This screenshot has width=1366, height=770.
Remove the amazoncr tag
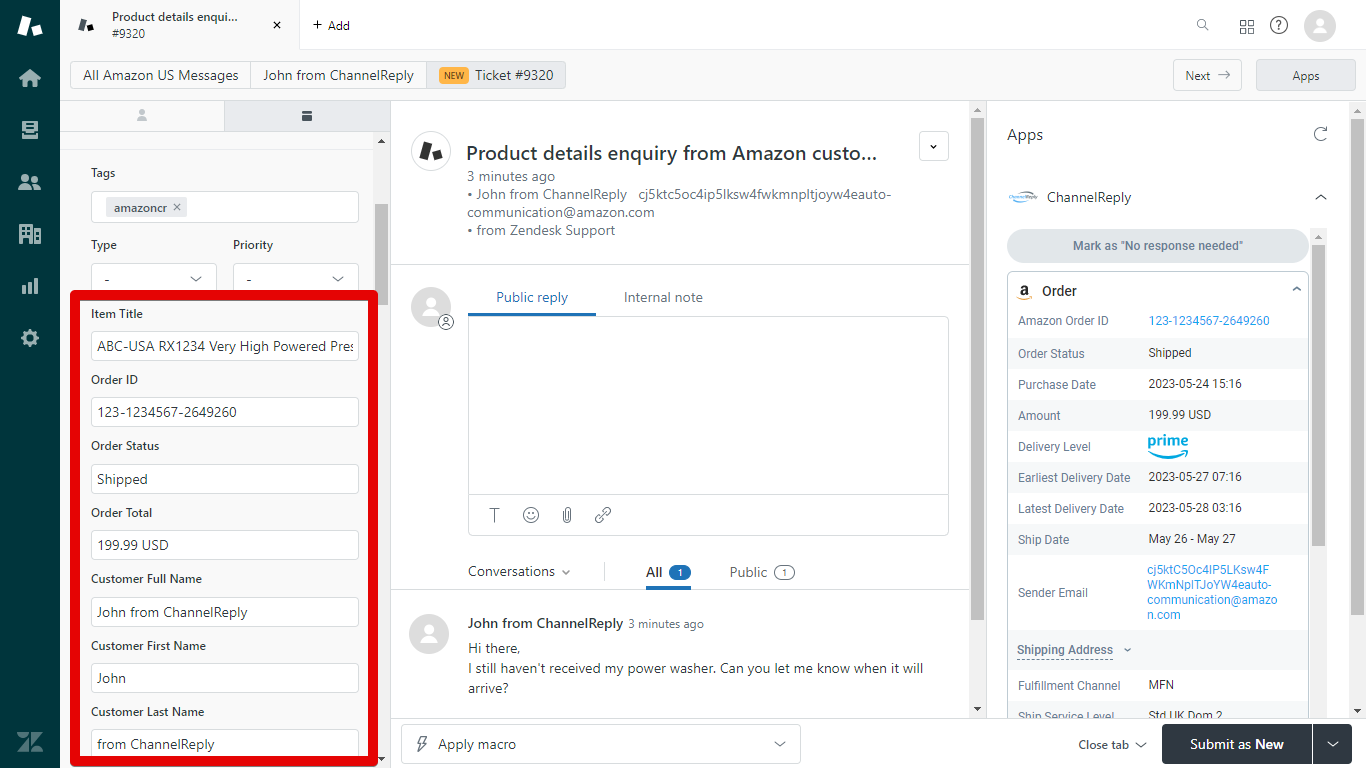[177, 208]
